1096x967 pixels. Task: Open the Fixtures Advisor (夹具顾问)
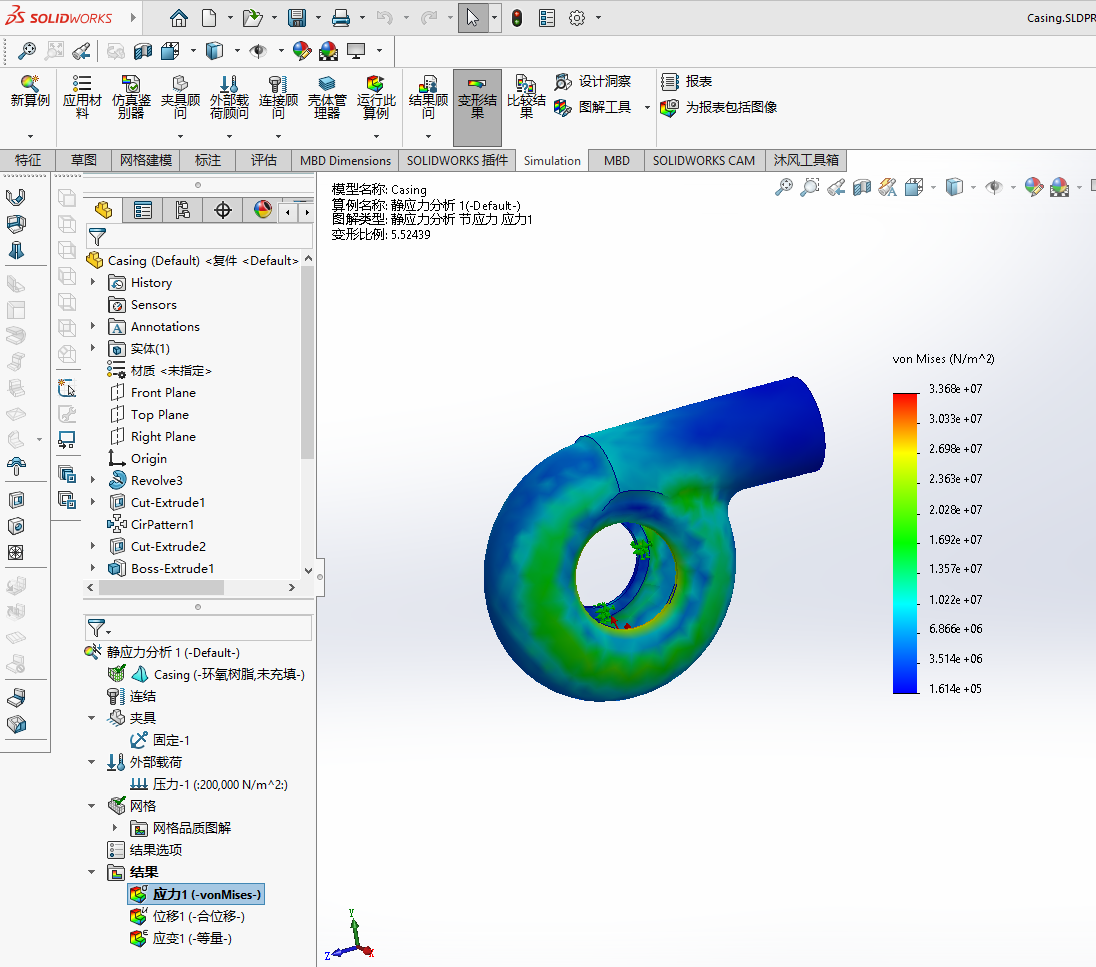pyautogui.click(x=180, y=96)
